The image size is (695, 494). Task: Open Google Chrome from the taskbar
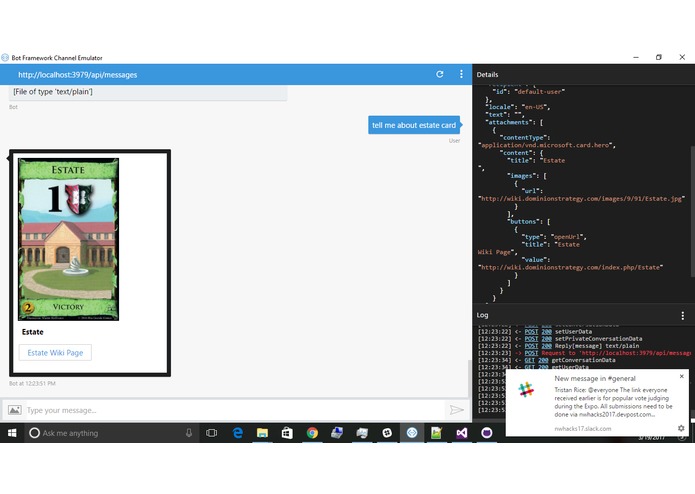click(312, 433)
